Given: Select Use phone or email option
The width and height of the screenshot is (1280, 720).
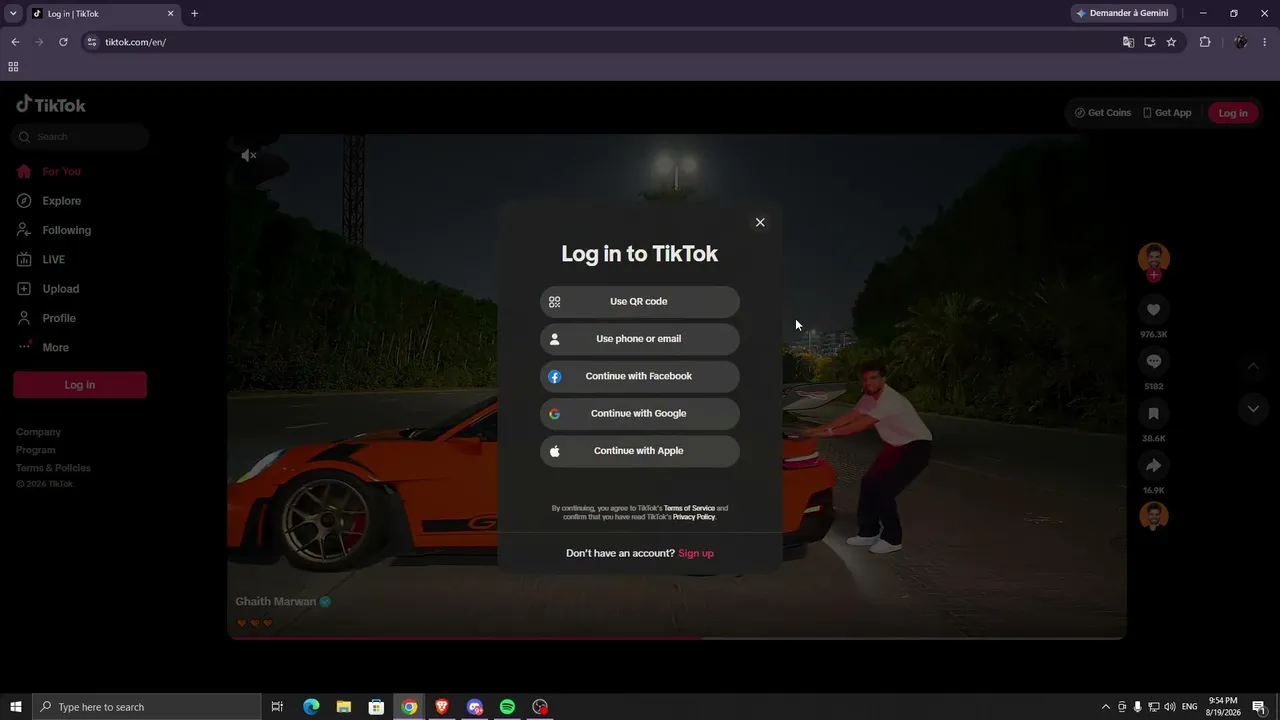Looking at the screenshot, I should point(640,339).
